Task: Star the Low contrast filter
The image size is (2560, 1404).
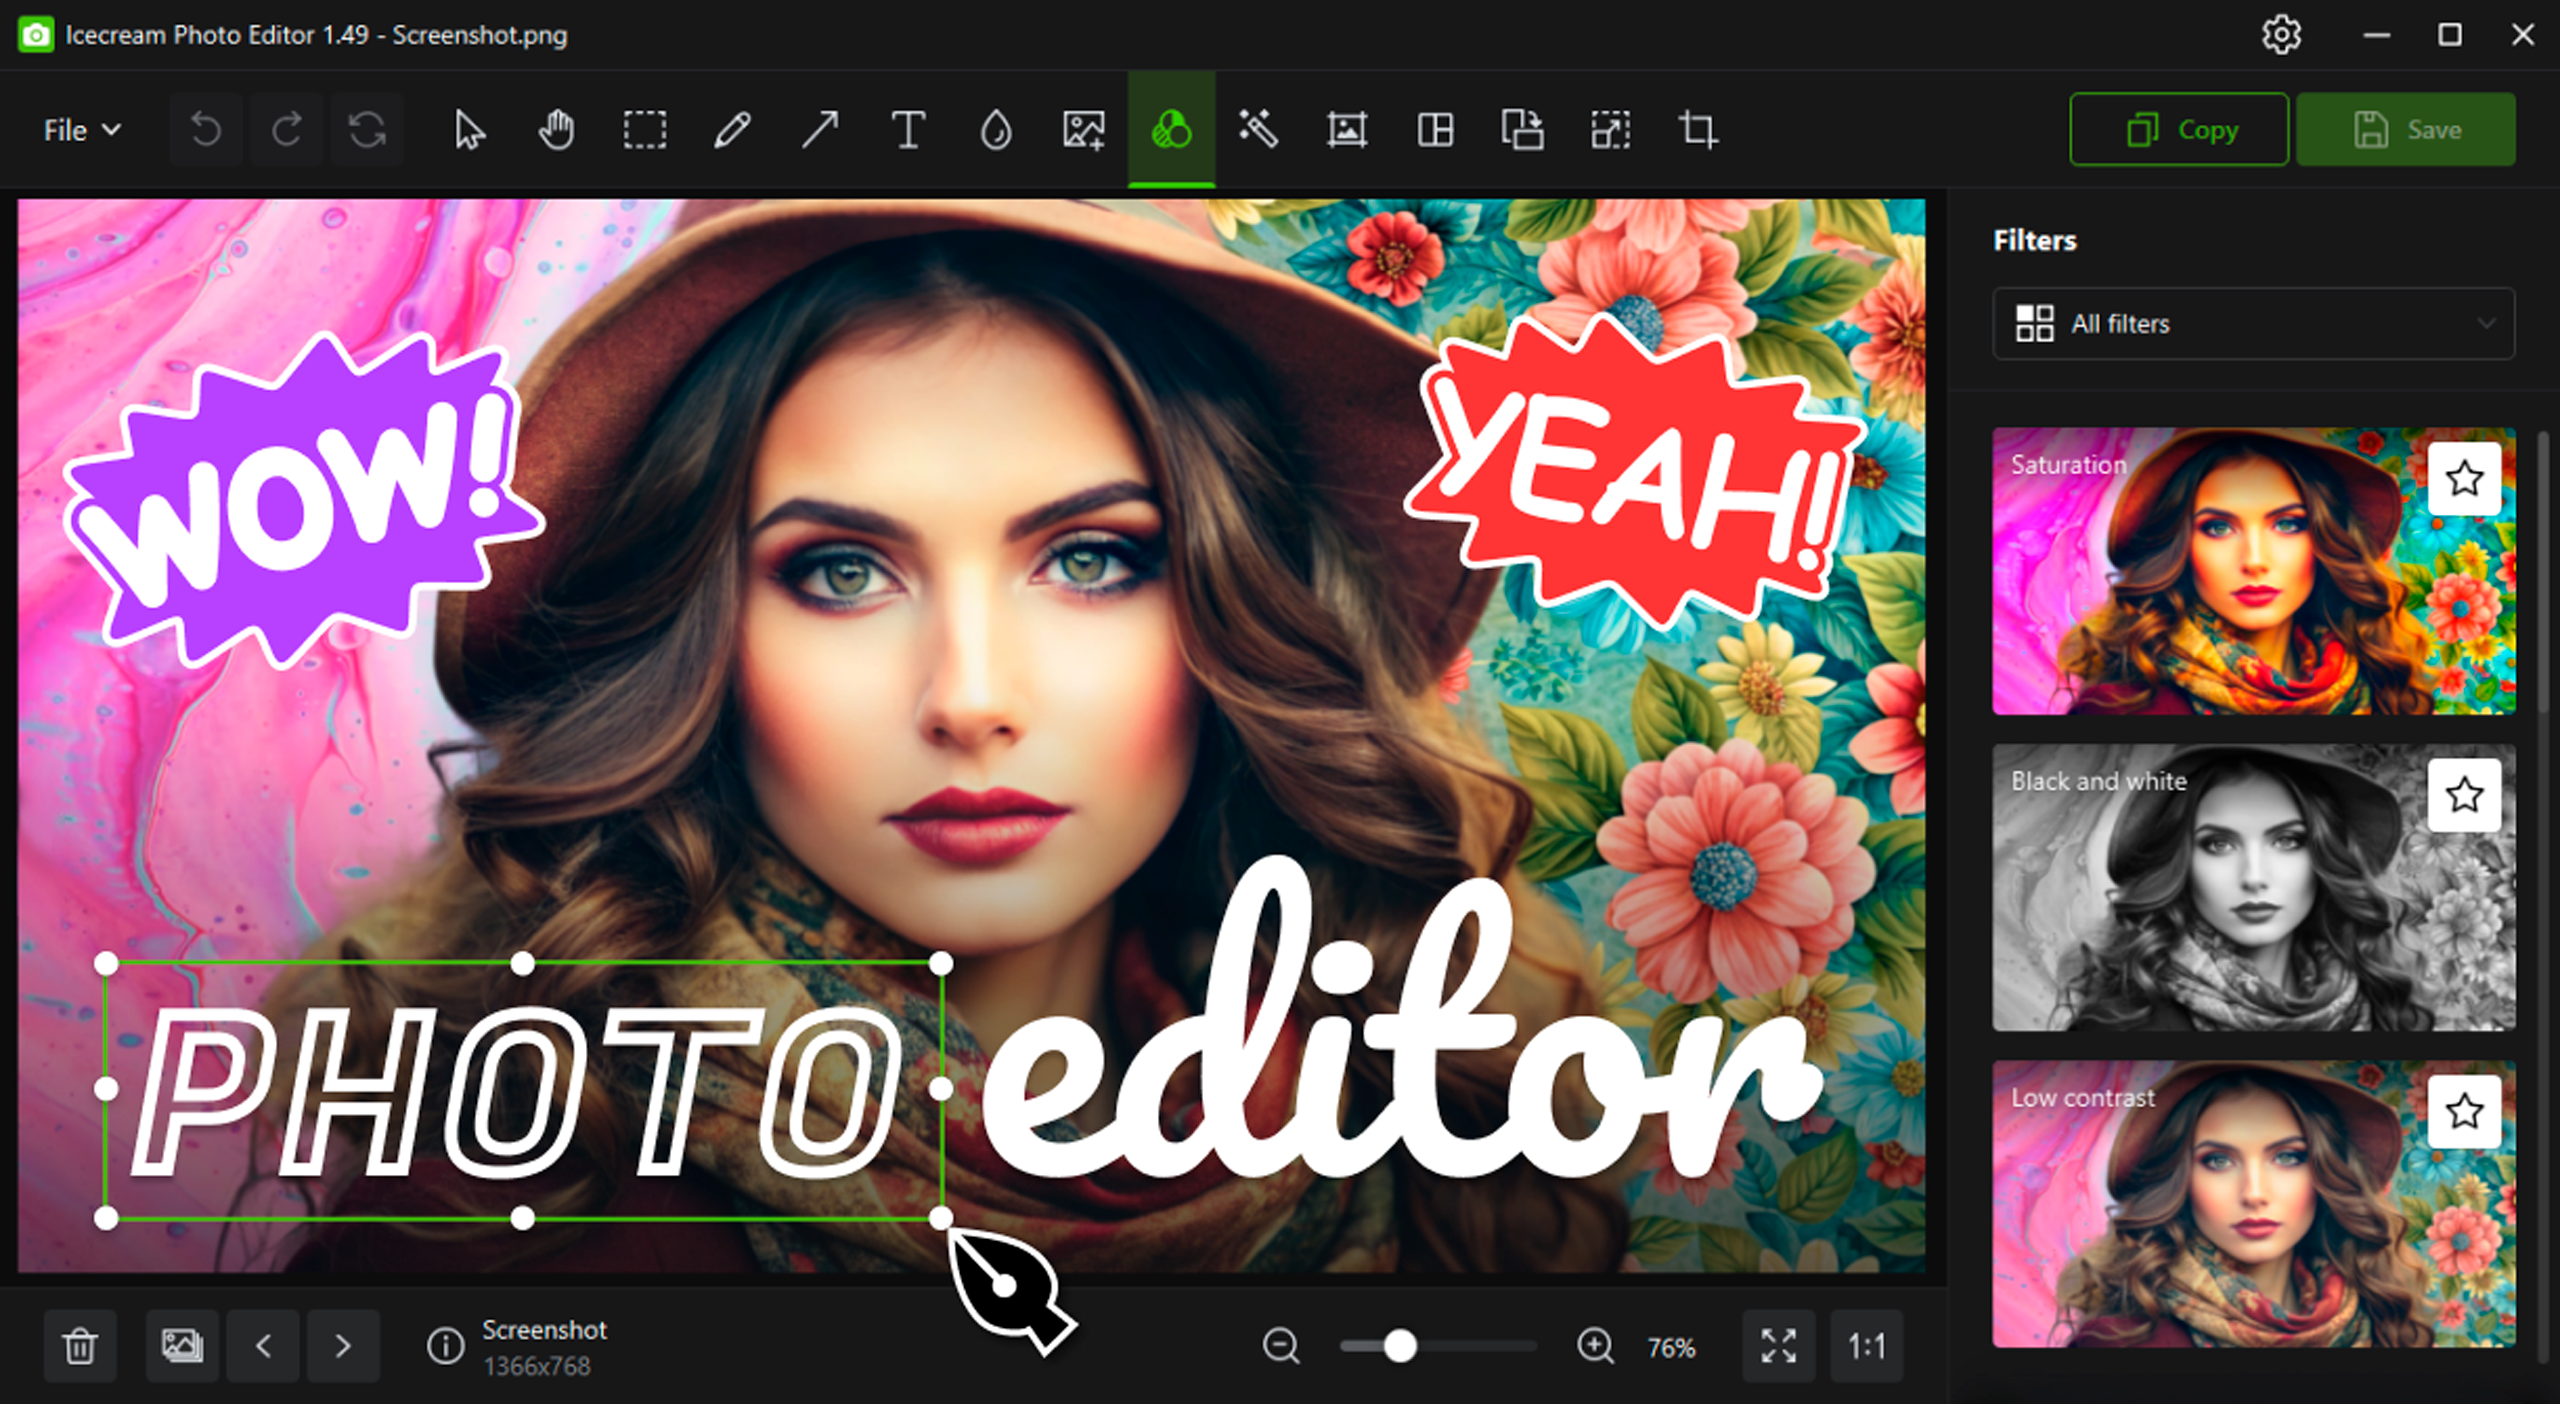Action: coord(2464,1112)
